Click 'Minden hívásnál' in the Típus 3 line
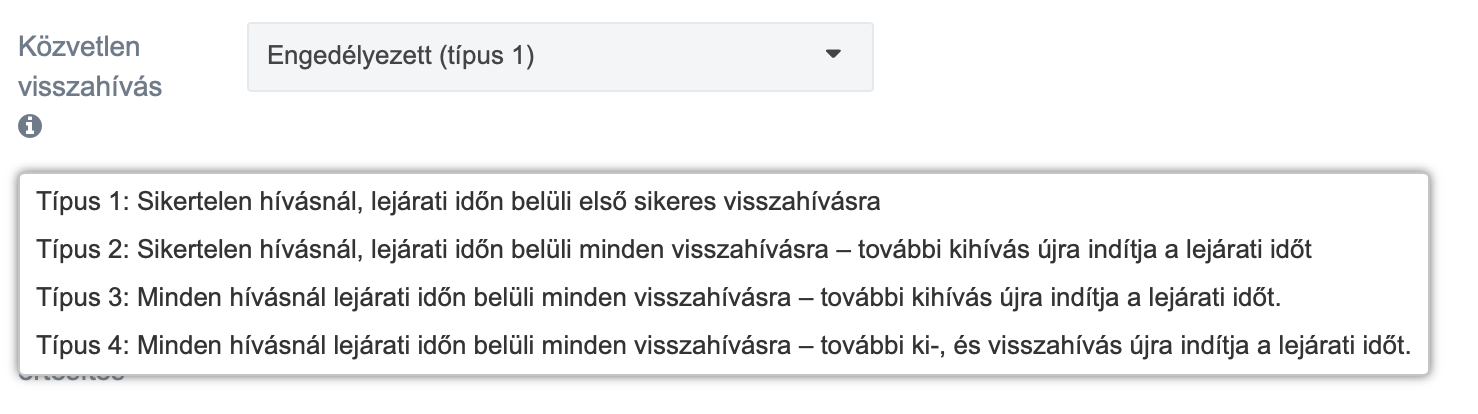Image resolution: width=1478 pixels, height=414 pixels. (x=216, y=298)
